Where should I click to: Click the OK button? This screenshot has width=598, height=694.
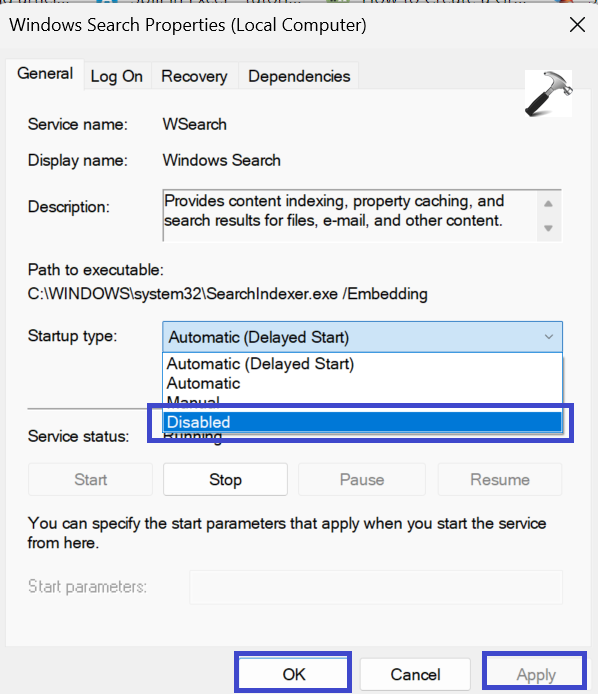point(293,674)
